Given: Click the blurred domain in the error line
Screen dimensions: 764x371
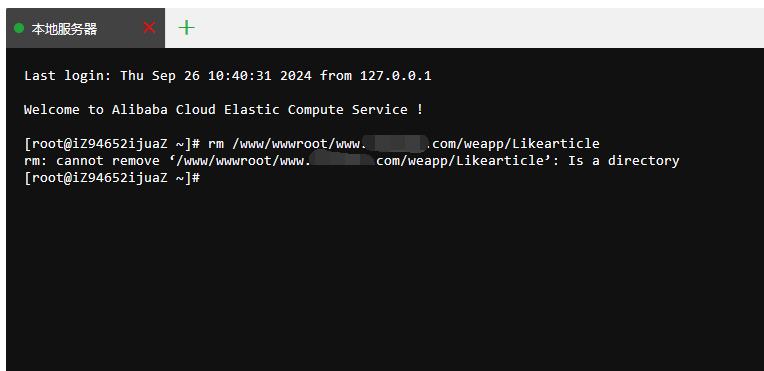Looking at the screenshot, I should 343,160.
